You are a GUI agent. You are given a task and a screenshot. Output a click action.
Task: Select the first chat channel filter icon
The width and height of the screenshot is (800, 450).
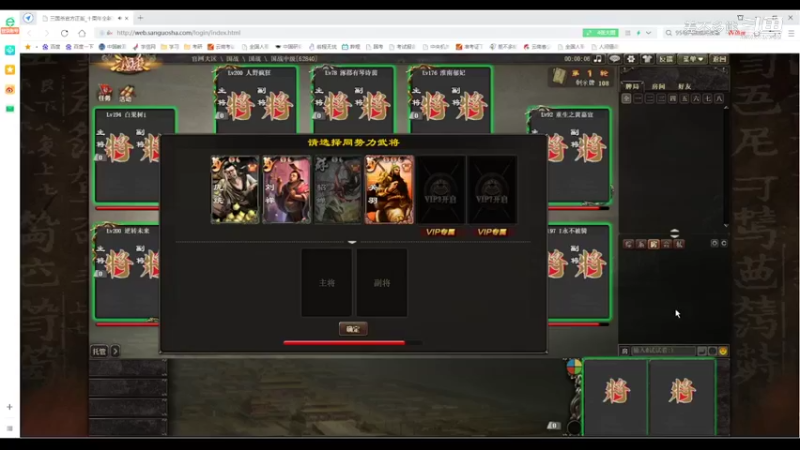[x=629, y=244]
